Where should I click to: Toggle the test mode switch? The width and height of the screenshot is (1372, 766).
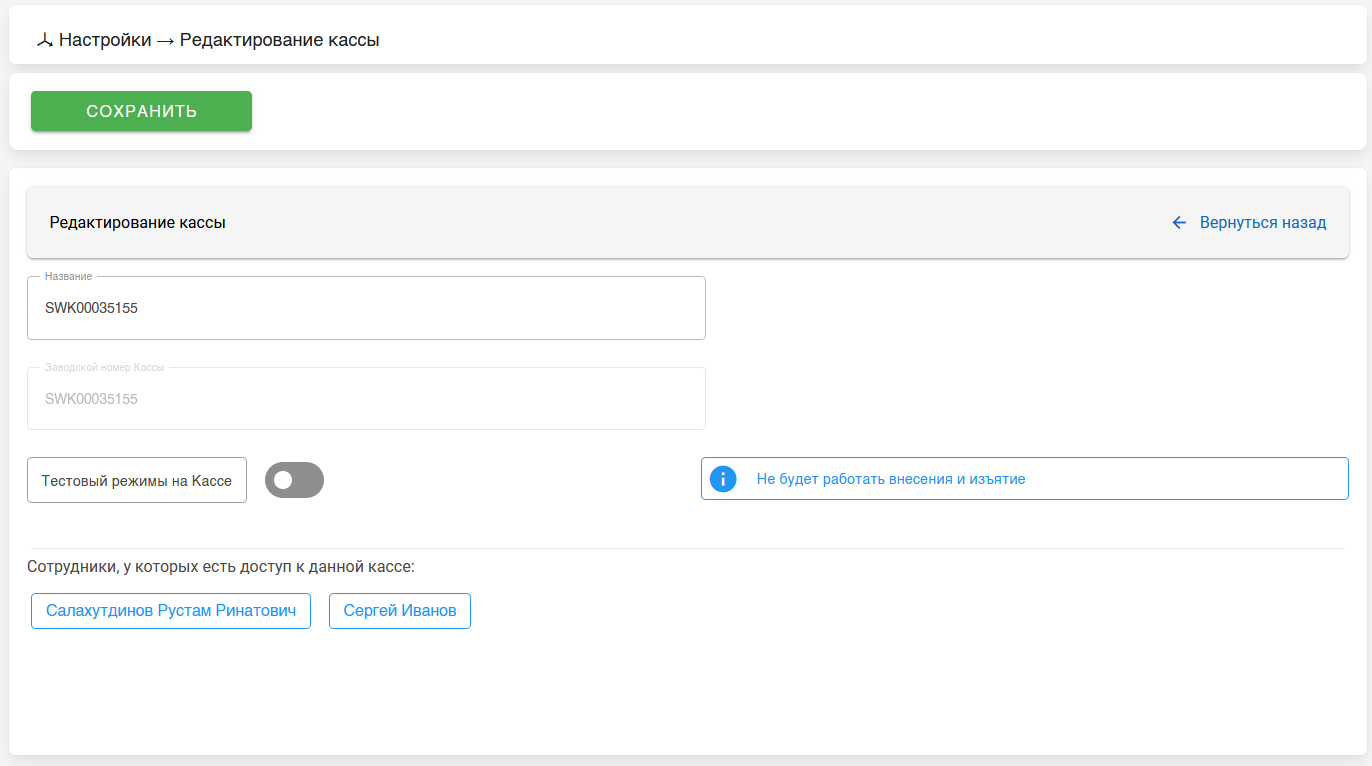coord(294,480)
